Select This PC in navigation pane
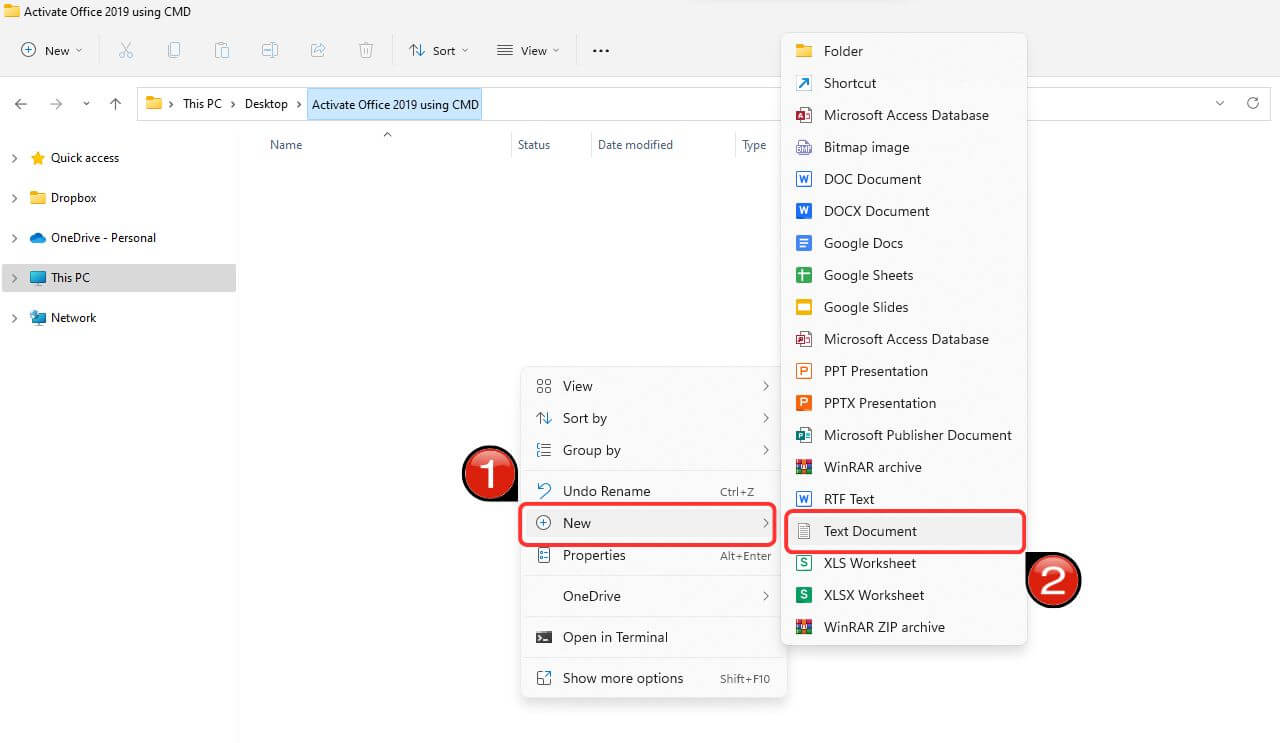Viewport: 1280px width, 743px height. coord(119,278)
